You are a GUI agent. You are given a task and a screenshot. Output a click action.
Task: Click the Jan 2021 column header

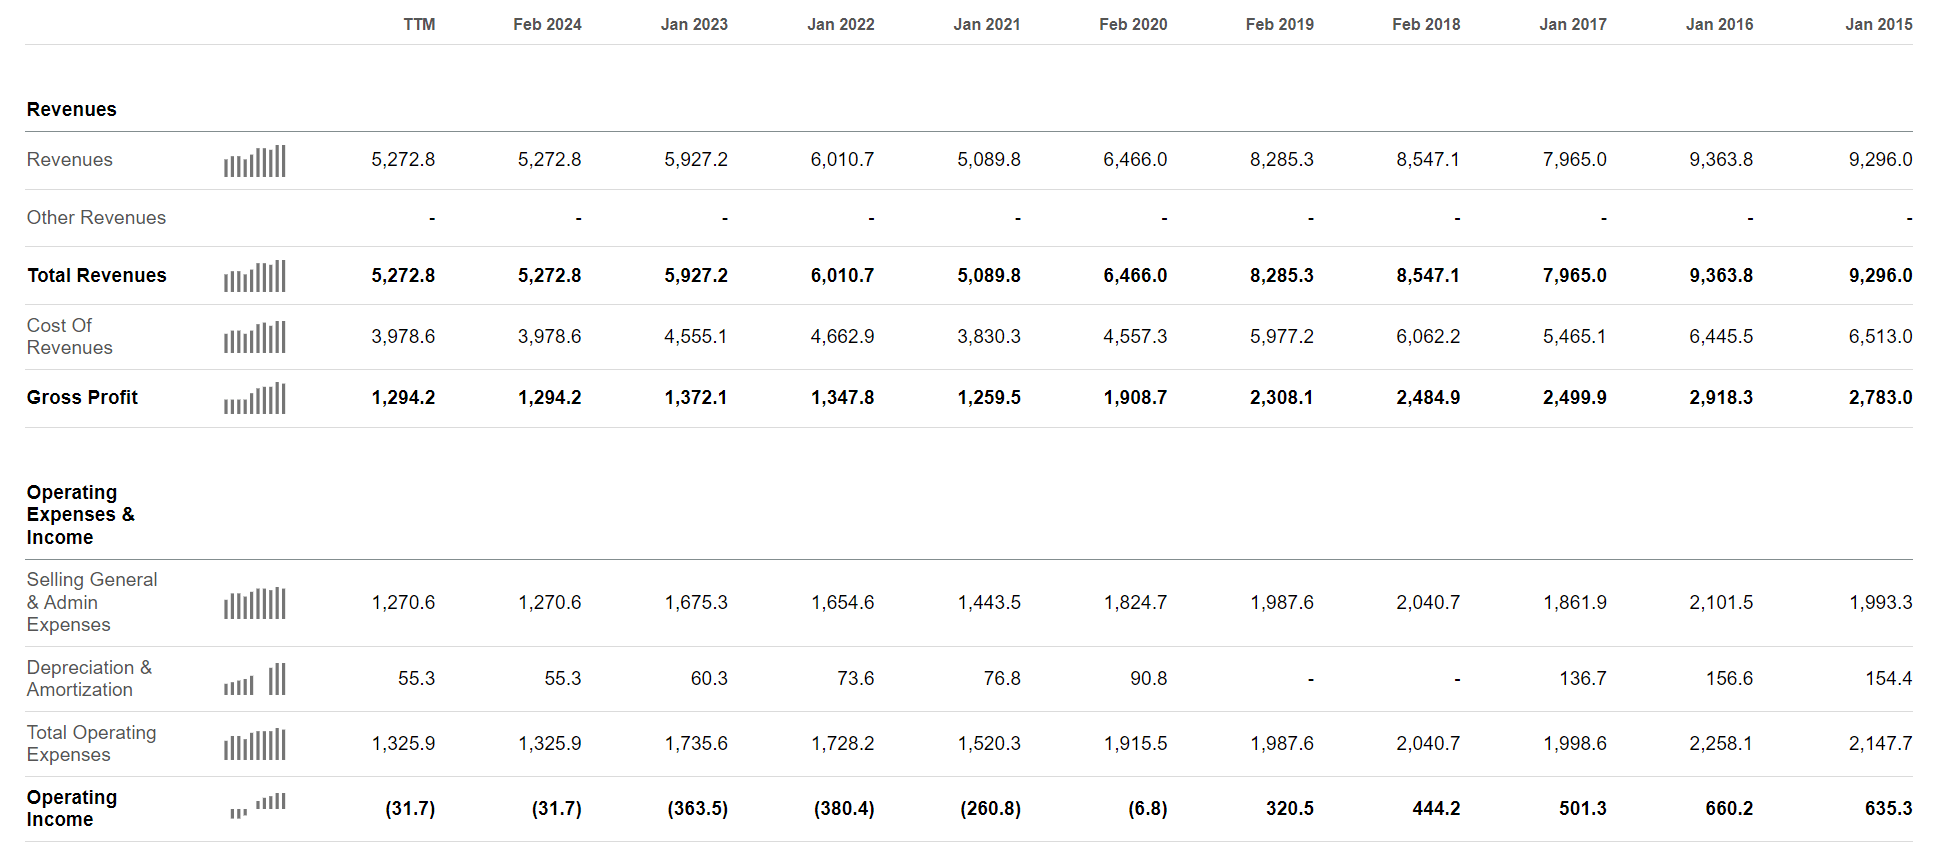[x=986, y=24]
